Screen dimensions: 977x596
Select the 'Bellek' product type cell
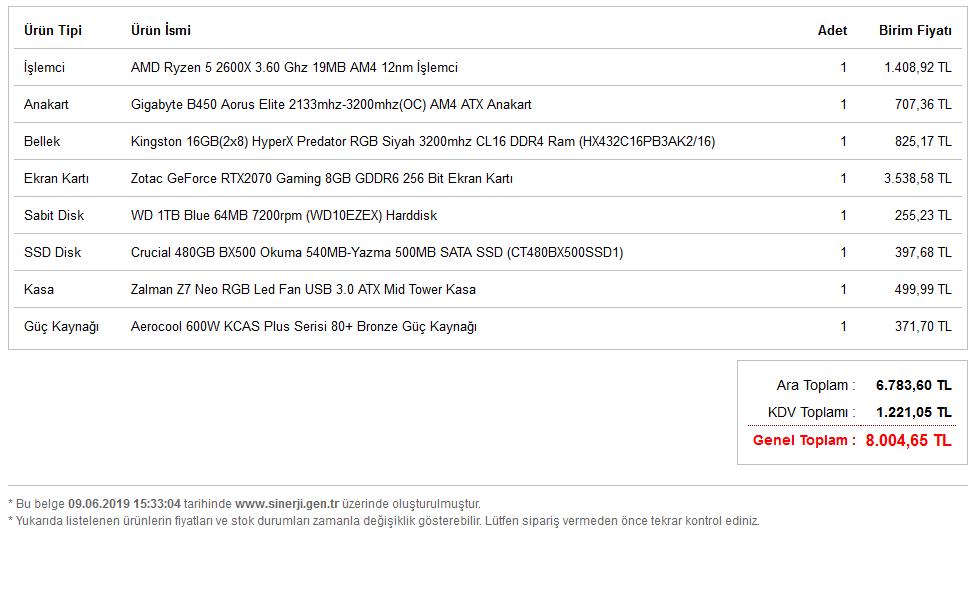[42, 141]
